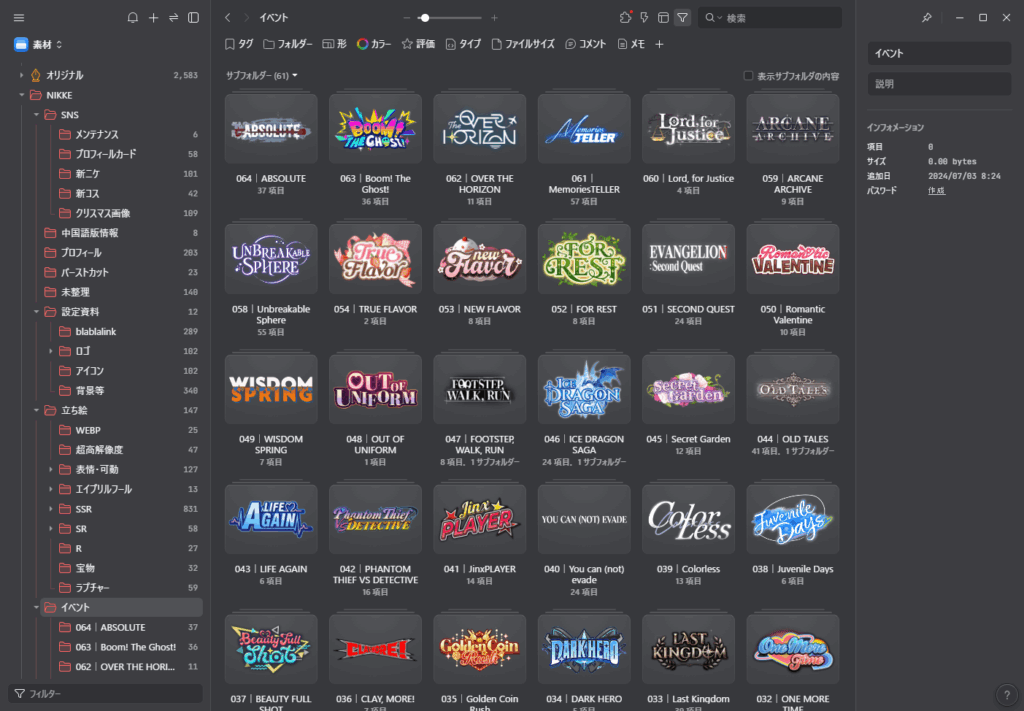Viewport: 1024px width, 711px height.
Task: Open the layout view icon
Action: click(x=664, y=18)
